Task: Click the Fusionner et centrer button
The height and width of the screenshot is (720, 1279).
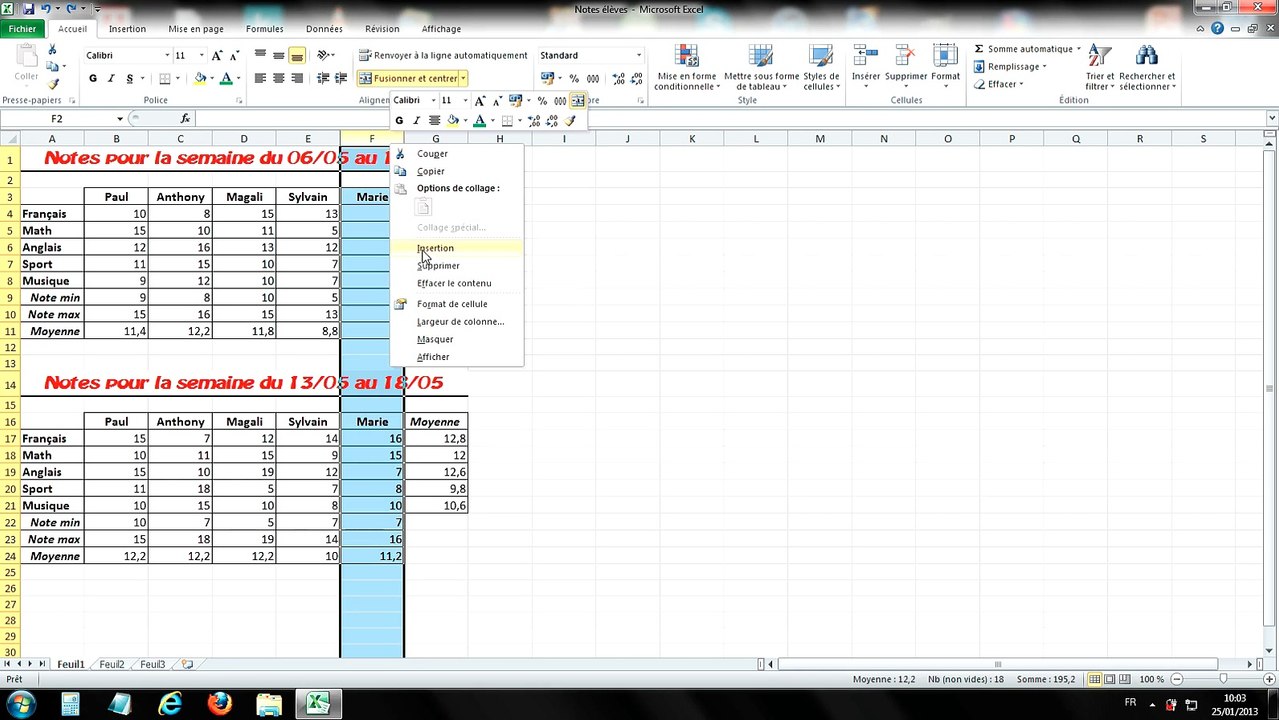Action: pos(408,78)
